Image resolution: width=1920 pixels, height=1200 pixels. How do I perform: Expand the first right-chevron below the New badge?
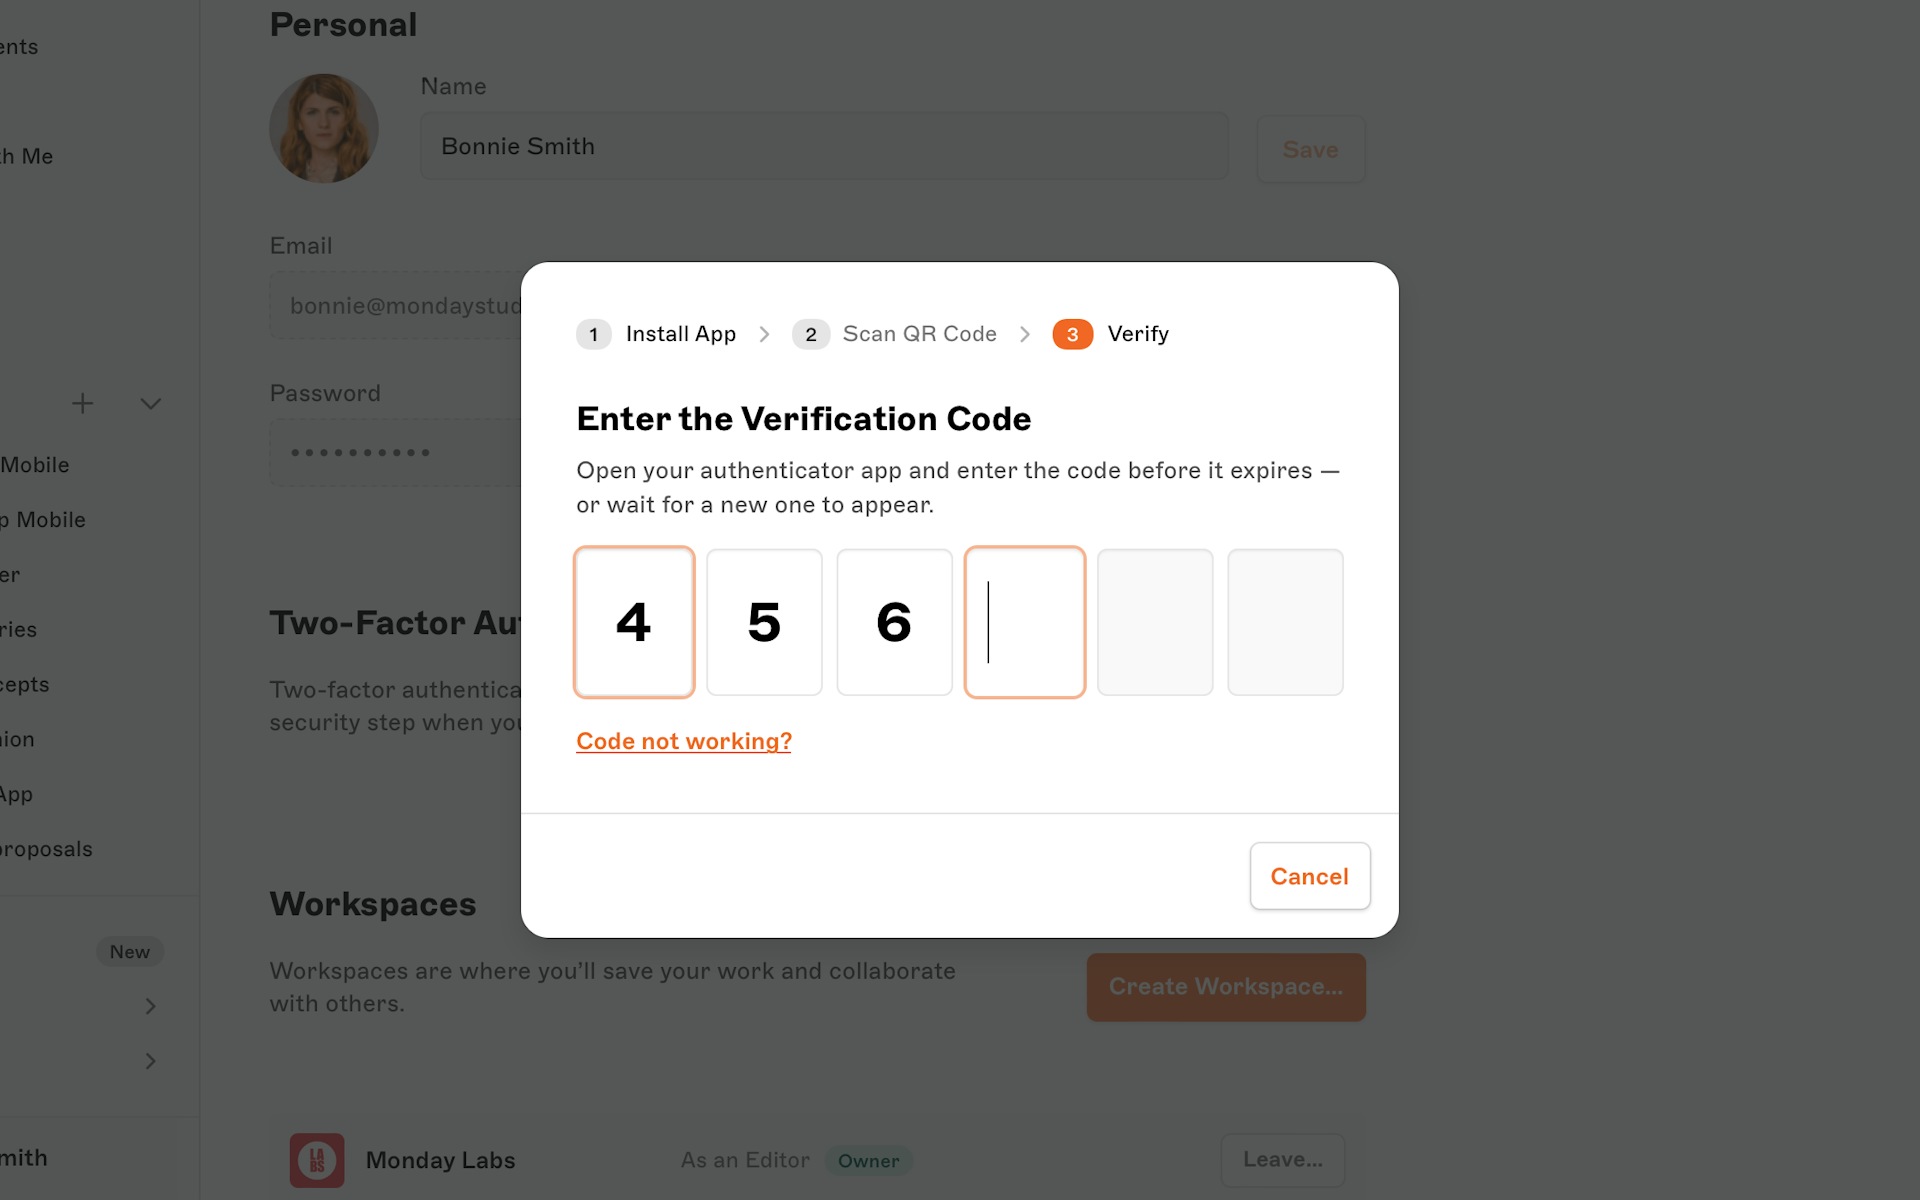coord(151,1006)
